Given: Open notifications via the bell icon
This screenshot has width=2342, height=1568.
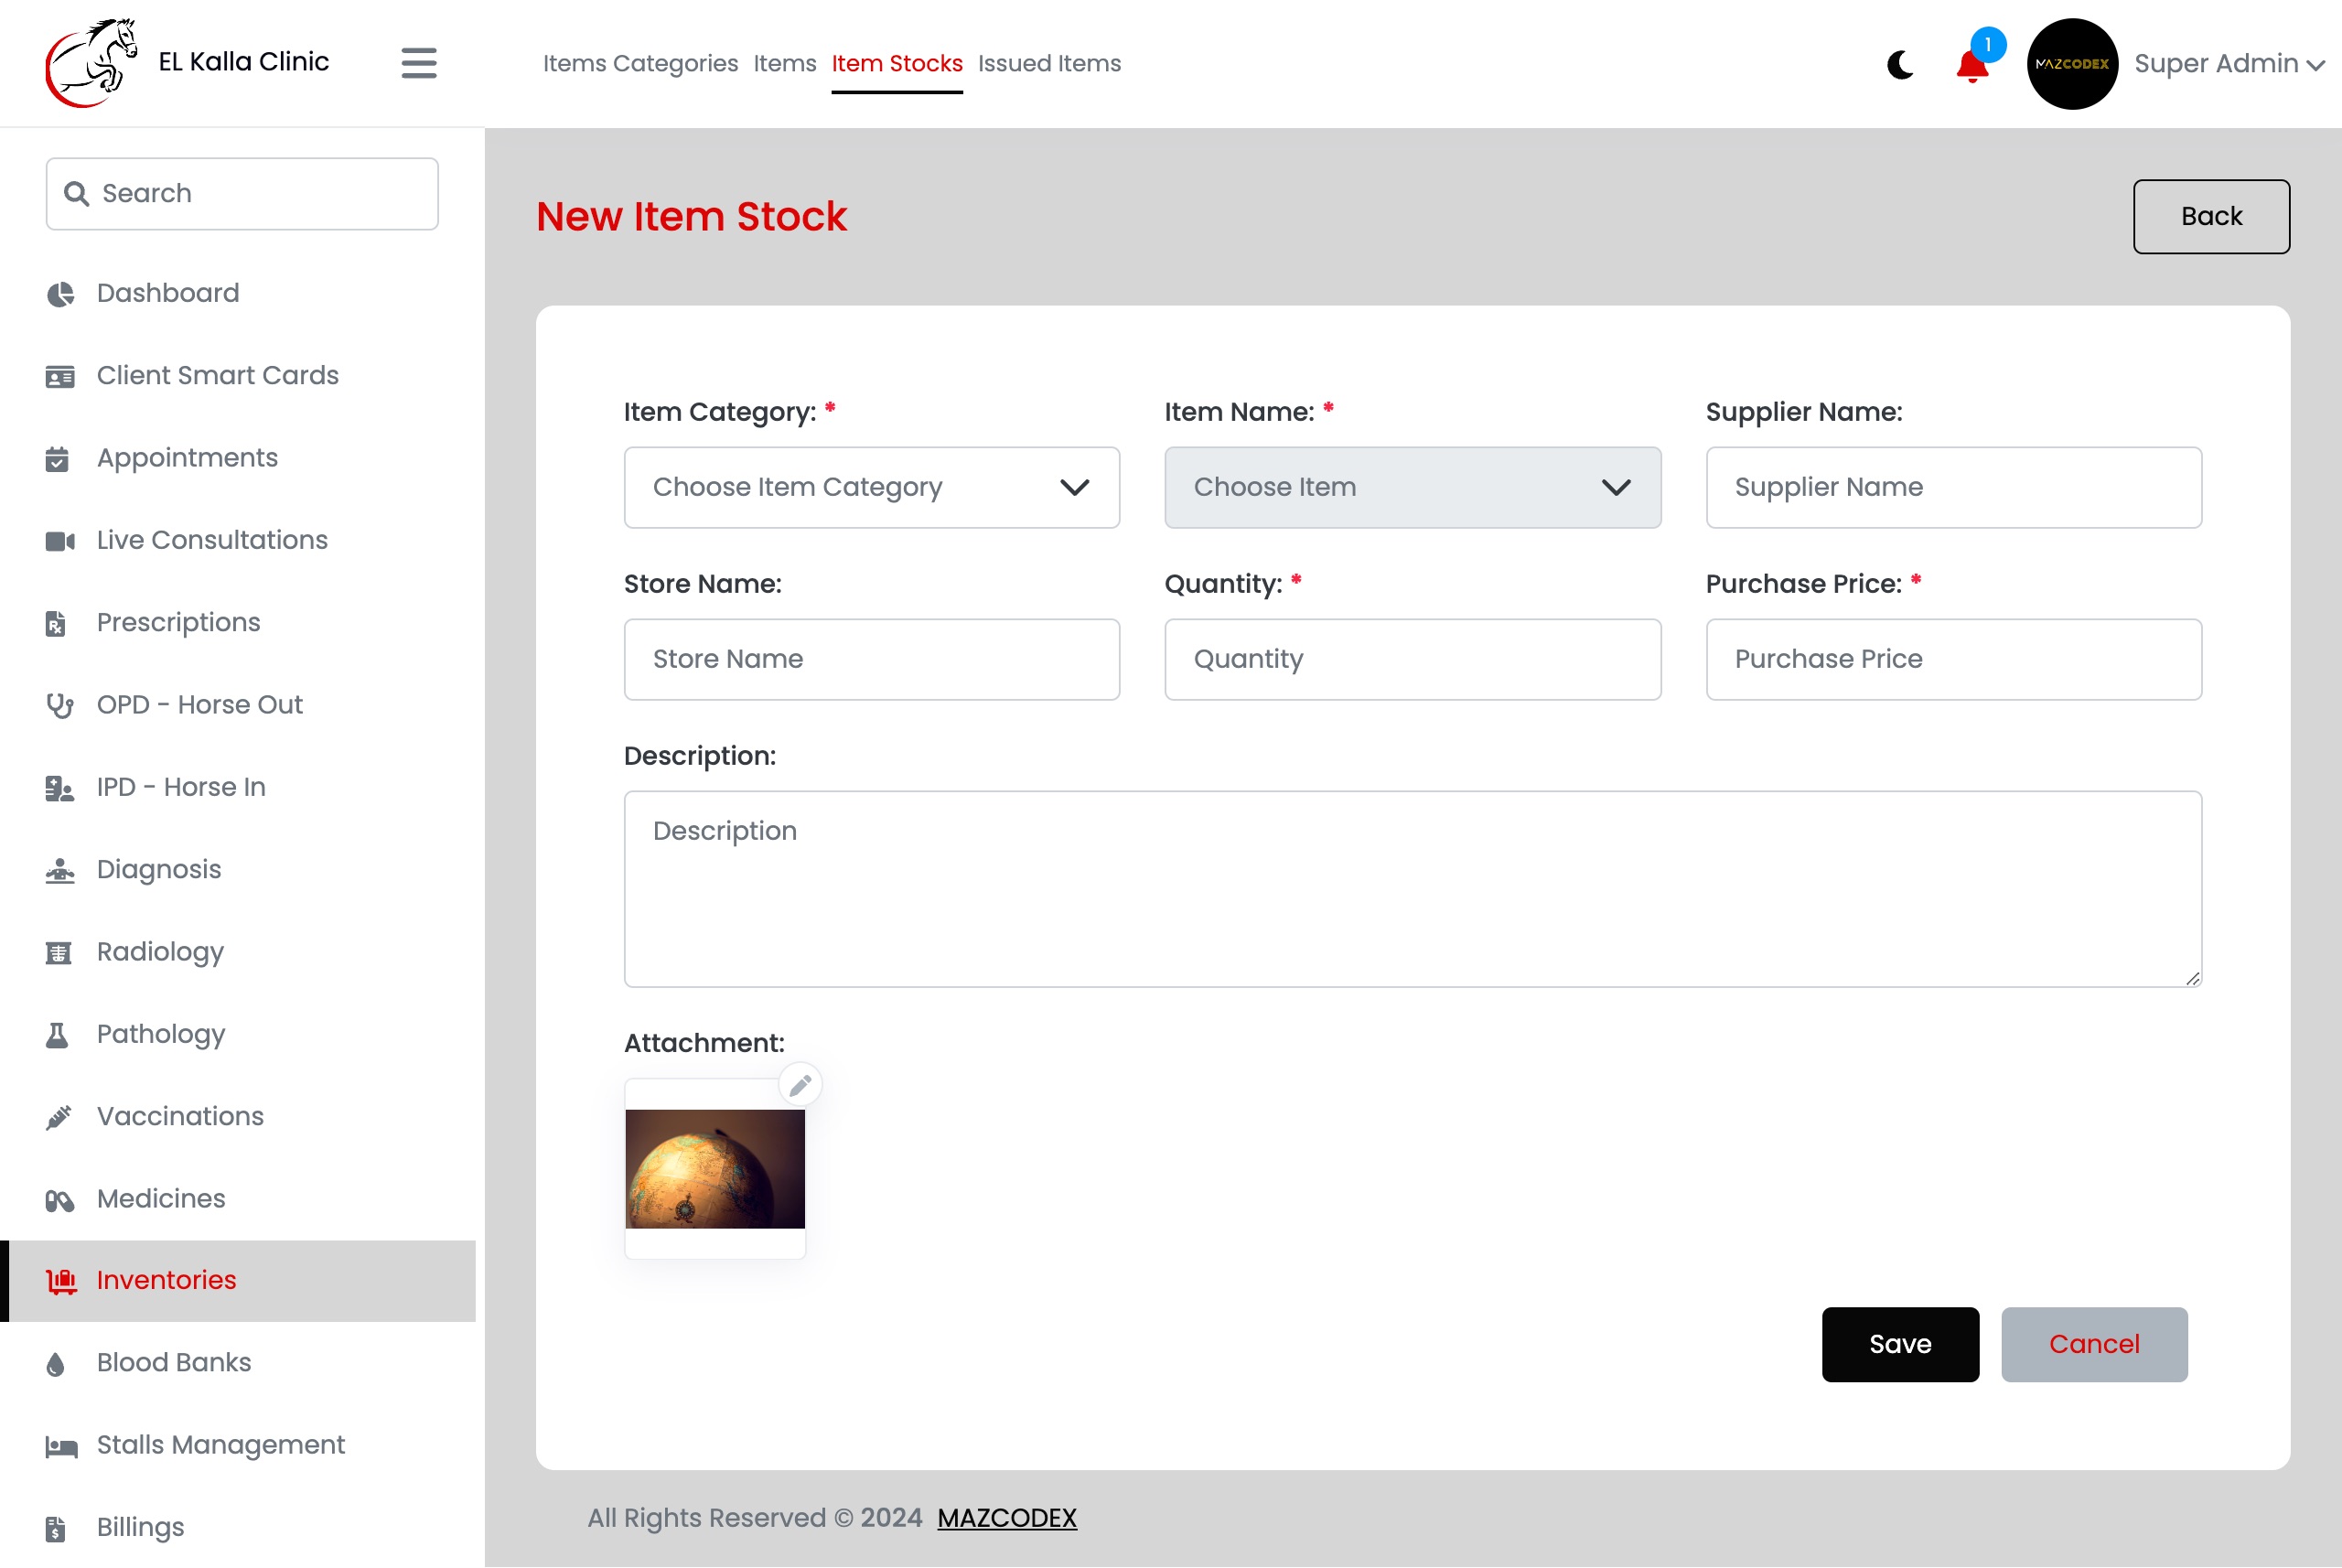Looking at the screenshot, I should 1972,66.
